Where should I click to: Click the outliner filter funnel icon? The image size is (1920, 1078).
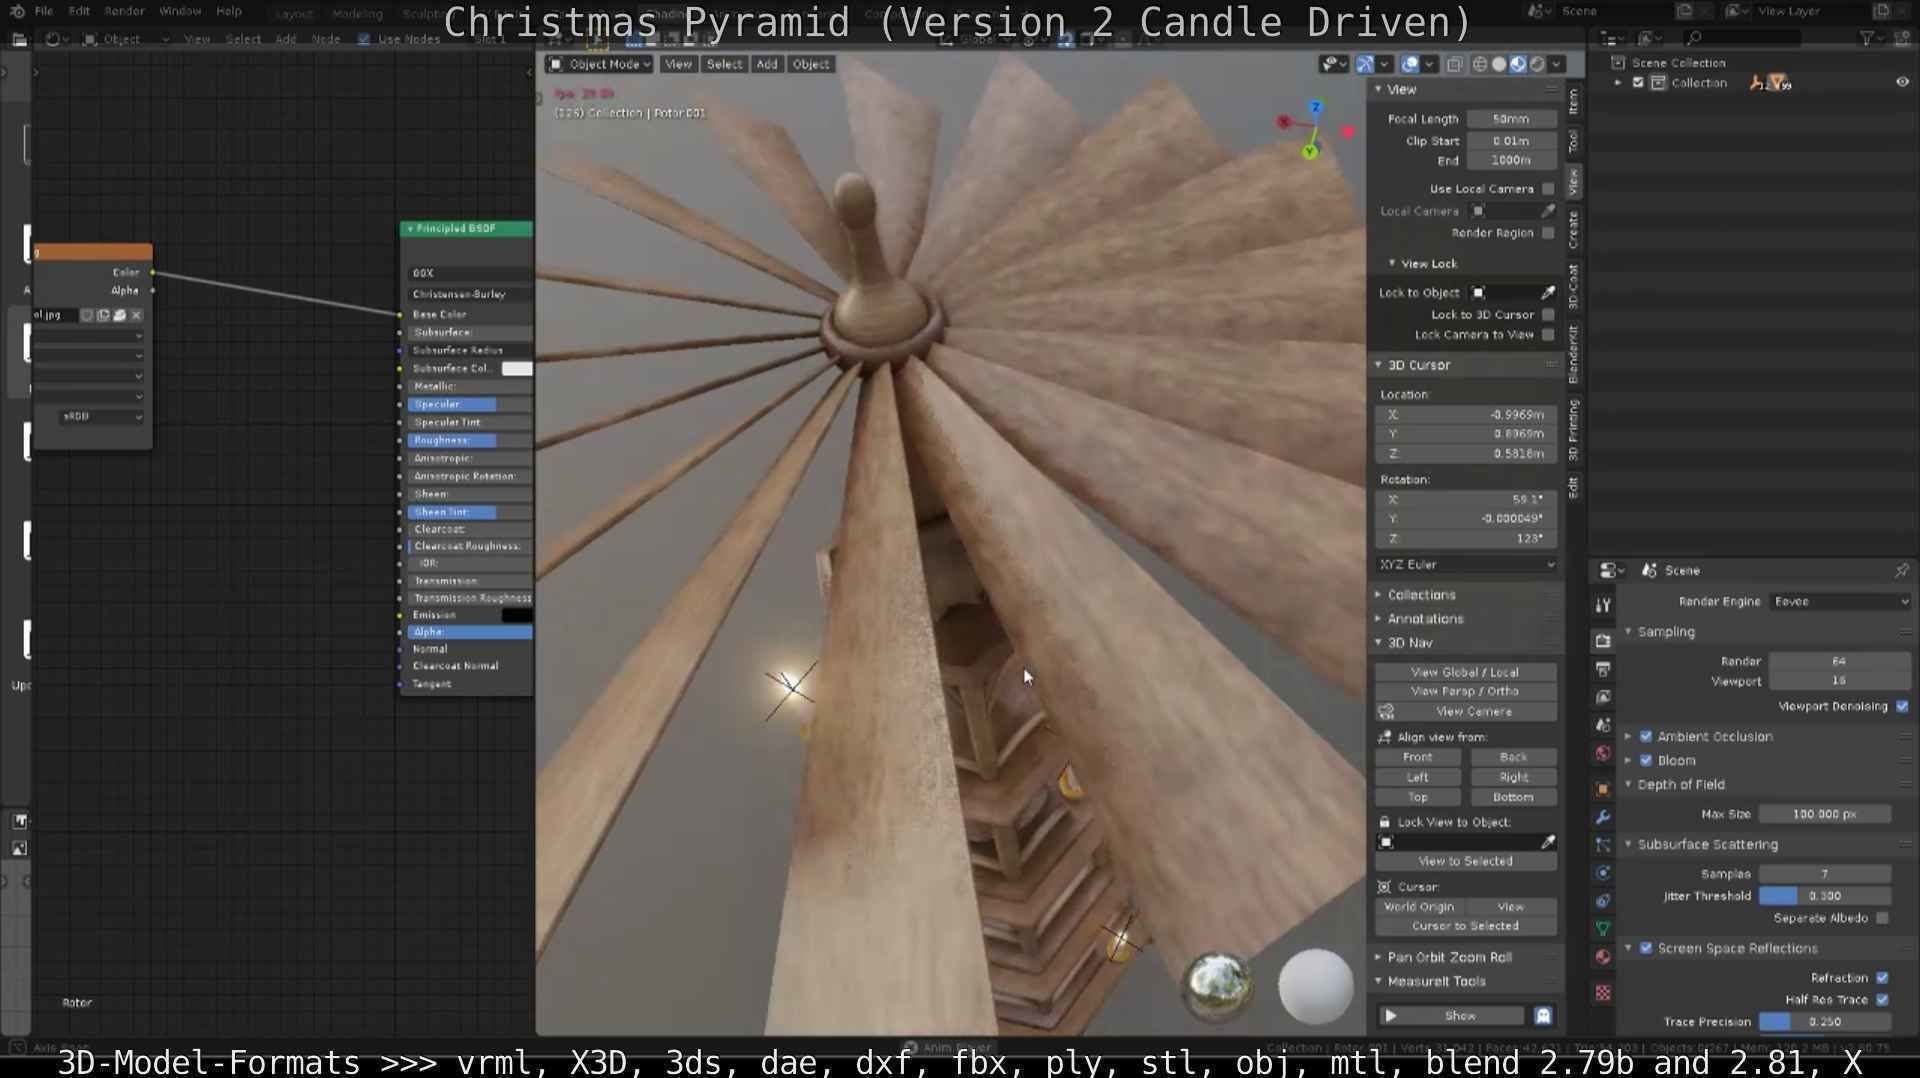[x=1866, y=38]
